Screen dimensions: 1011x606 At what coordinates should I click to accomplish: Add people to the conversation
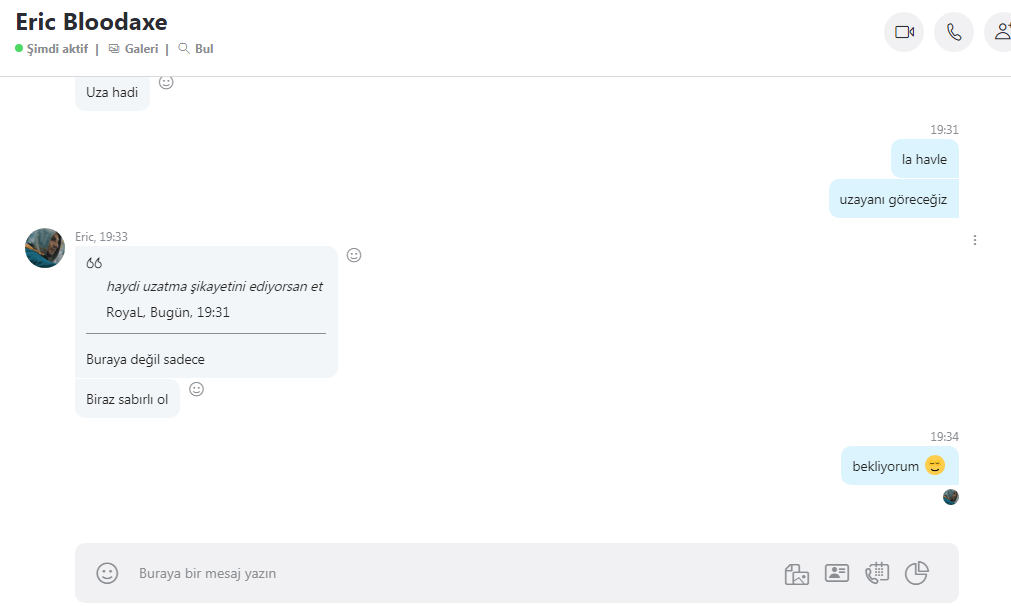[x=1001, y=32]
